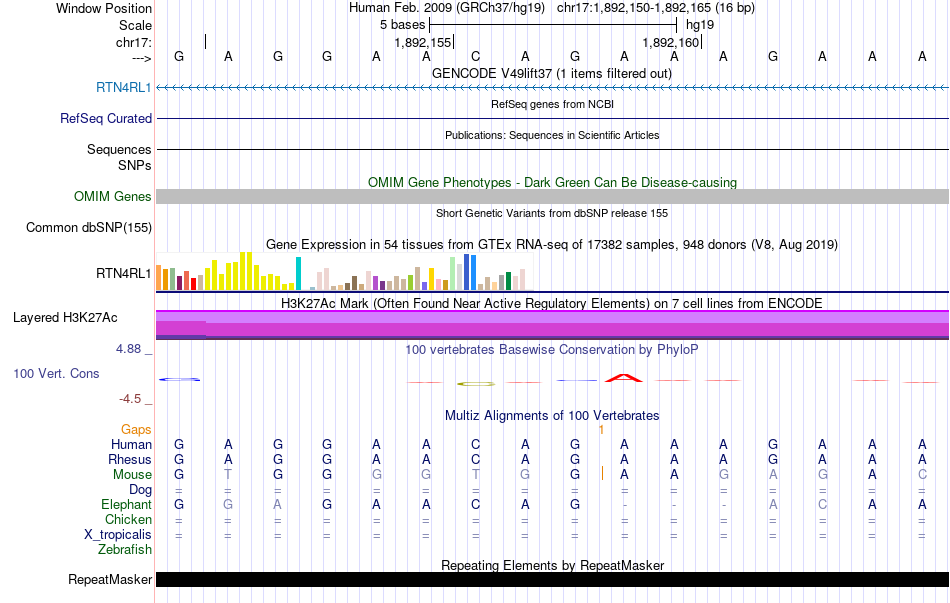Click the 100 Vert. Cons track label
Viewport: 950px width, 603px height.
(x=56, y=373)
